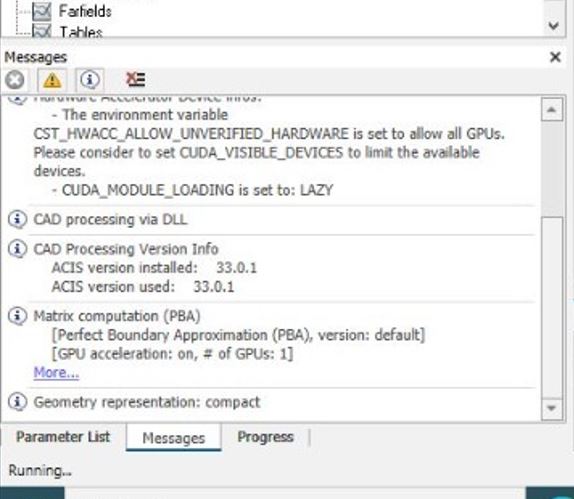Toggle the error messages filter icon
The image size is (574, 499).
pyautogui.click(x=15, y=79)
